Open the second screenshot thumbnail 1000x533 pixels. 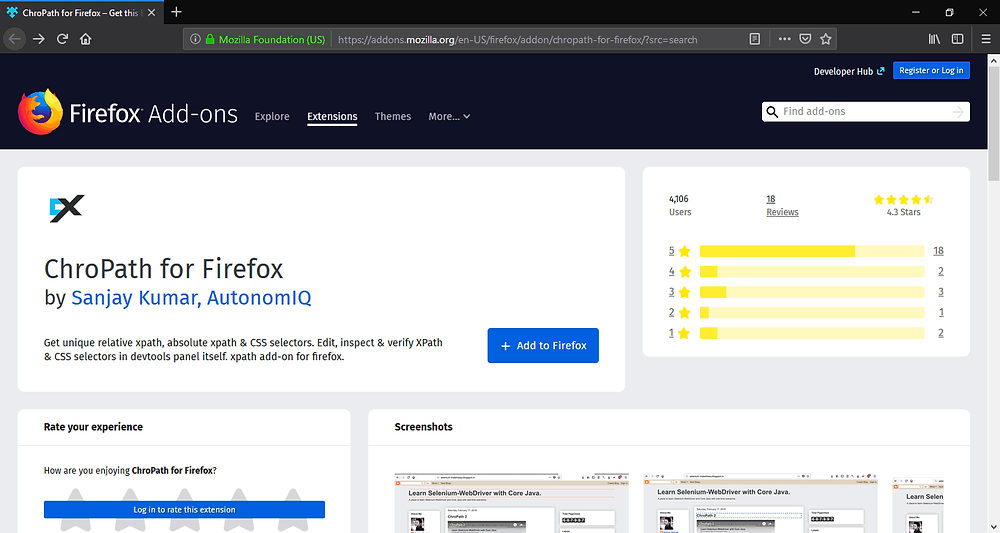pos(760,503)
